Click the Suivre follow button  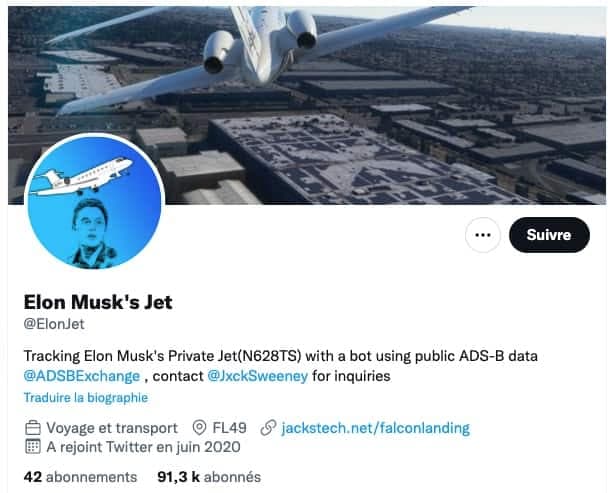coord(549,235)
